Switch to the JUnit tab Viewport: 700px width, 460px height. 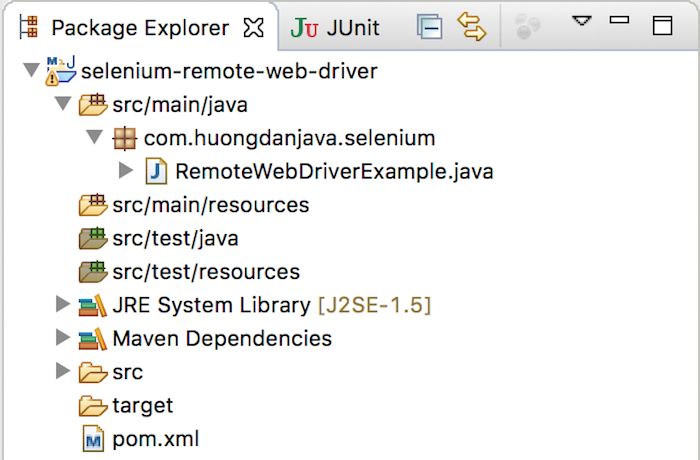click(x=335, y=28)
